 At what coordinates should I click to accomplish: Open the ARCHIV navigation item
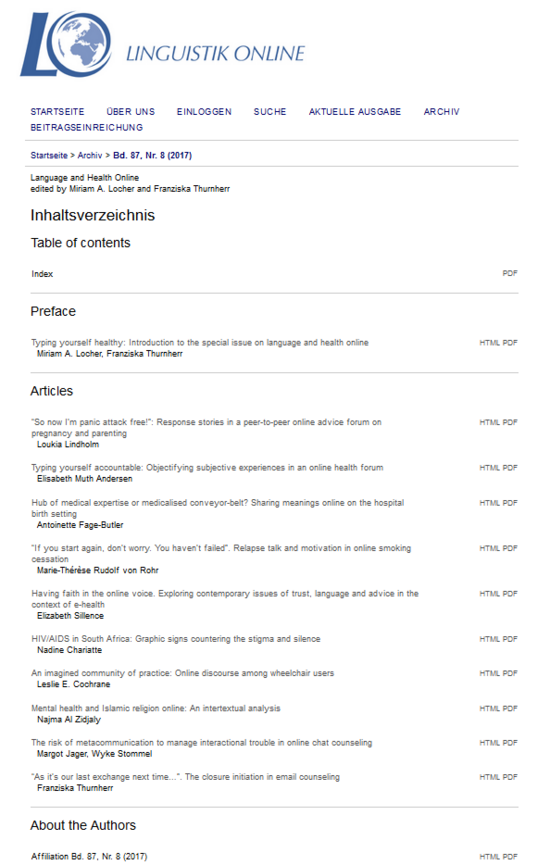point(441,111)
